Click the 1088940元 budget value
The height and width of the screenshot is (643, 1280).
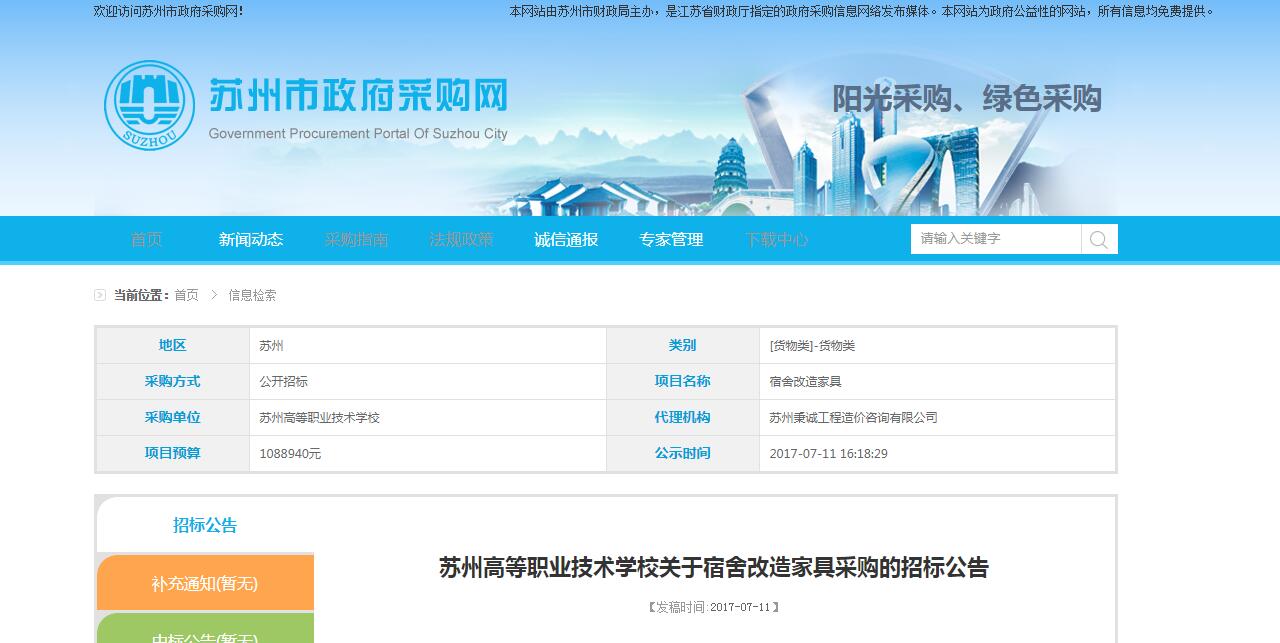click(x=290, y=454)
